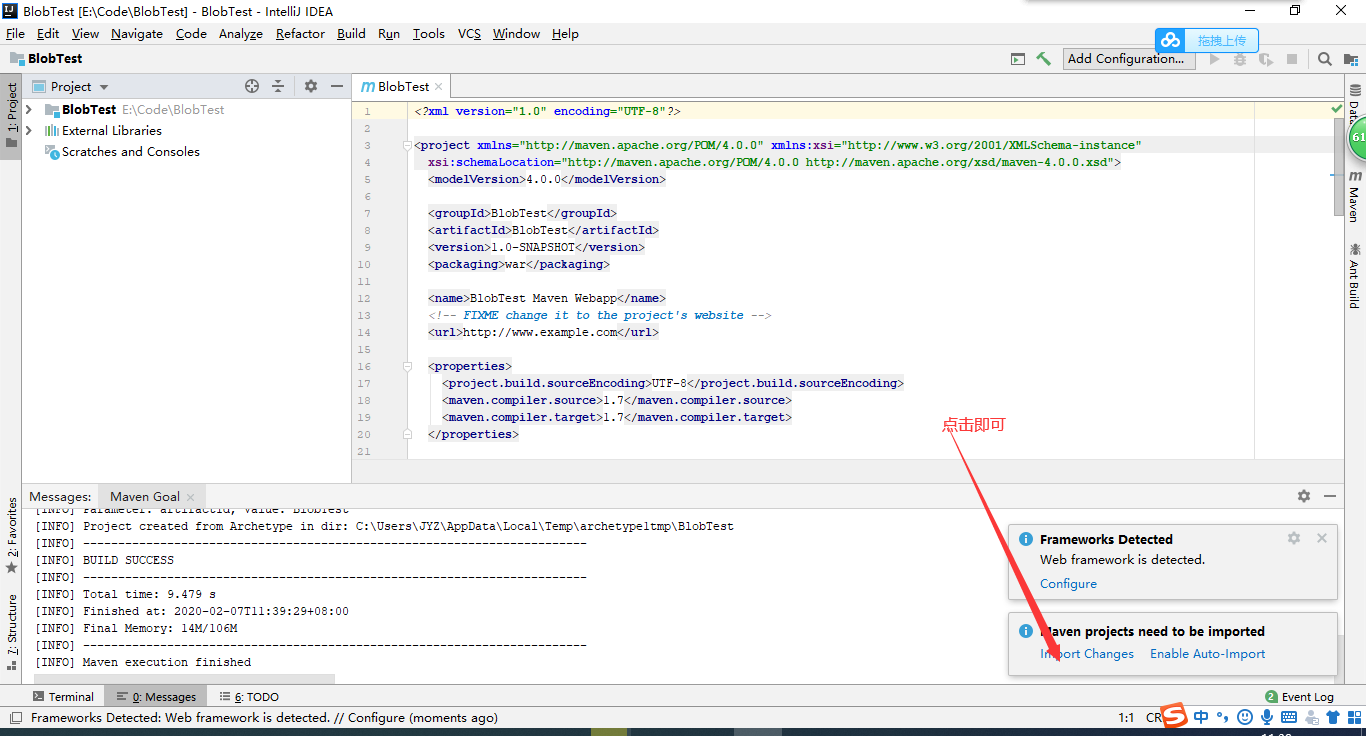The width and height of the screenshot is (1366, 736).
Task: Click the disabled Run play icon
Action: click(1215, 59)
